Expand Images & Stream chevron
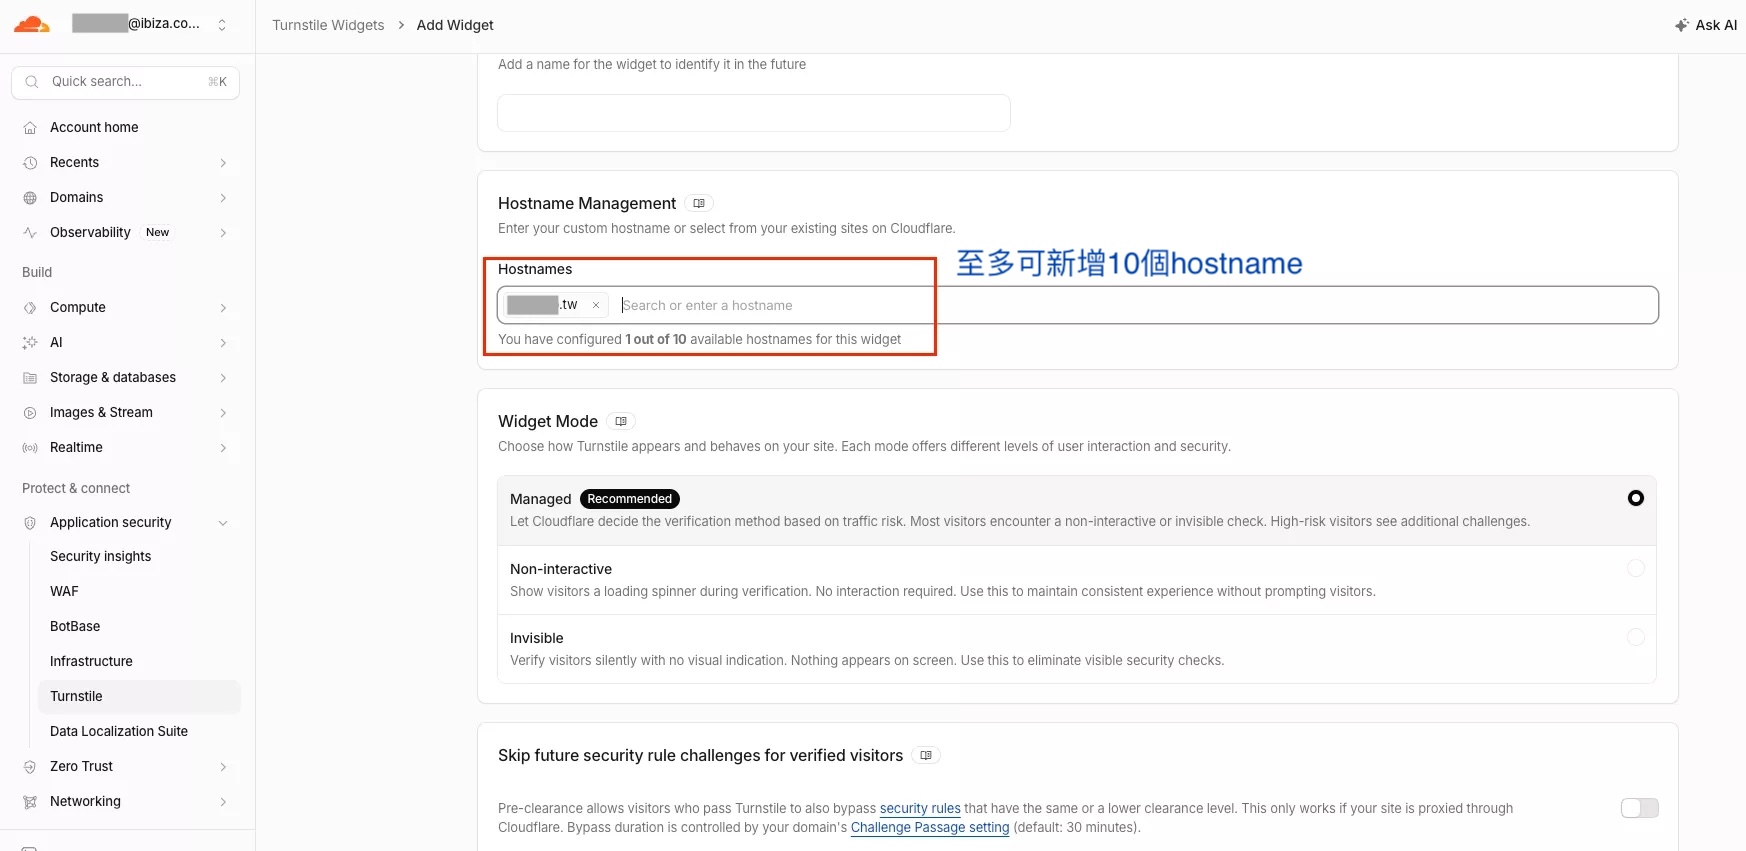The image size is (1746, 851). 223,413
